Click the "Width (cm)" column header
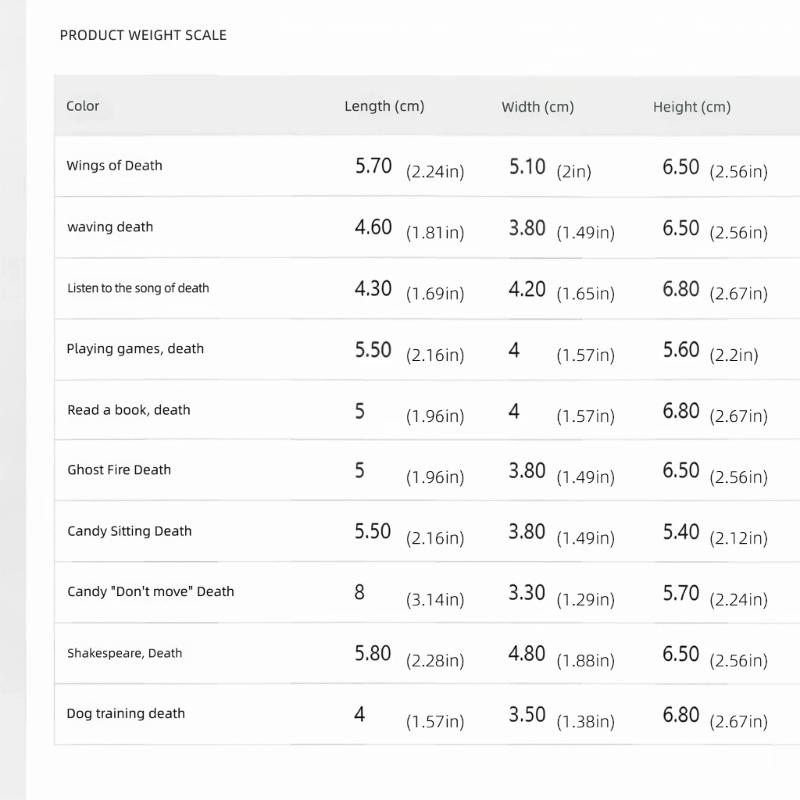 coord(538,107)
